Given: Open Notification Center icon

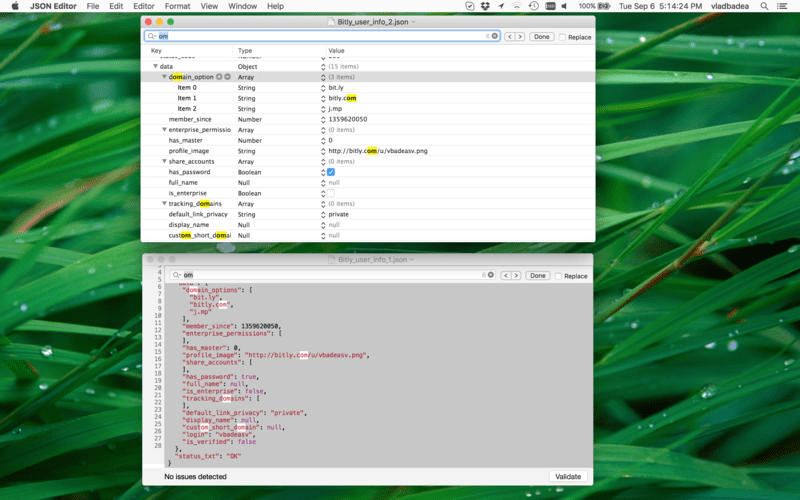Looking at the screenshot, I should (x=782, y=6).
